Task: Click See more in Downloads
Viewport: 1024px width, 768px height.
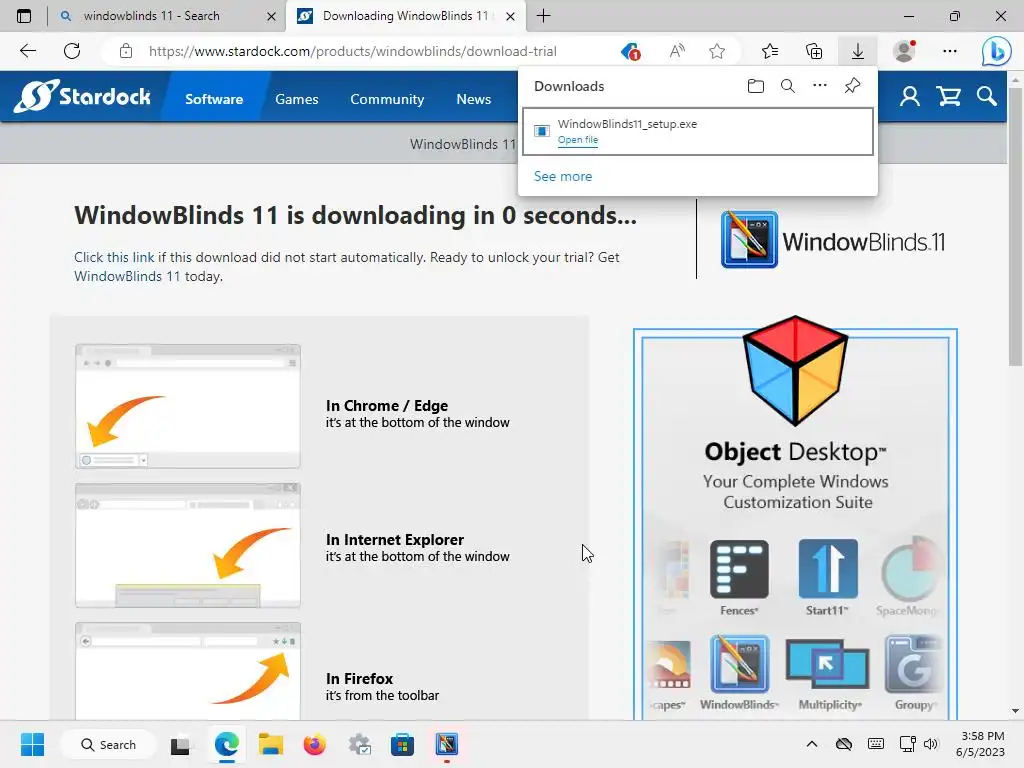Action: [563, 176]
